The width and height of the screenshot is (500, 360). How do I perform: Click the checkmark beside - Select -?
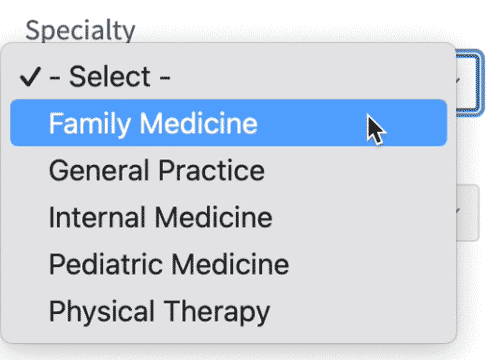[30, 76]
